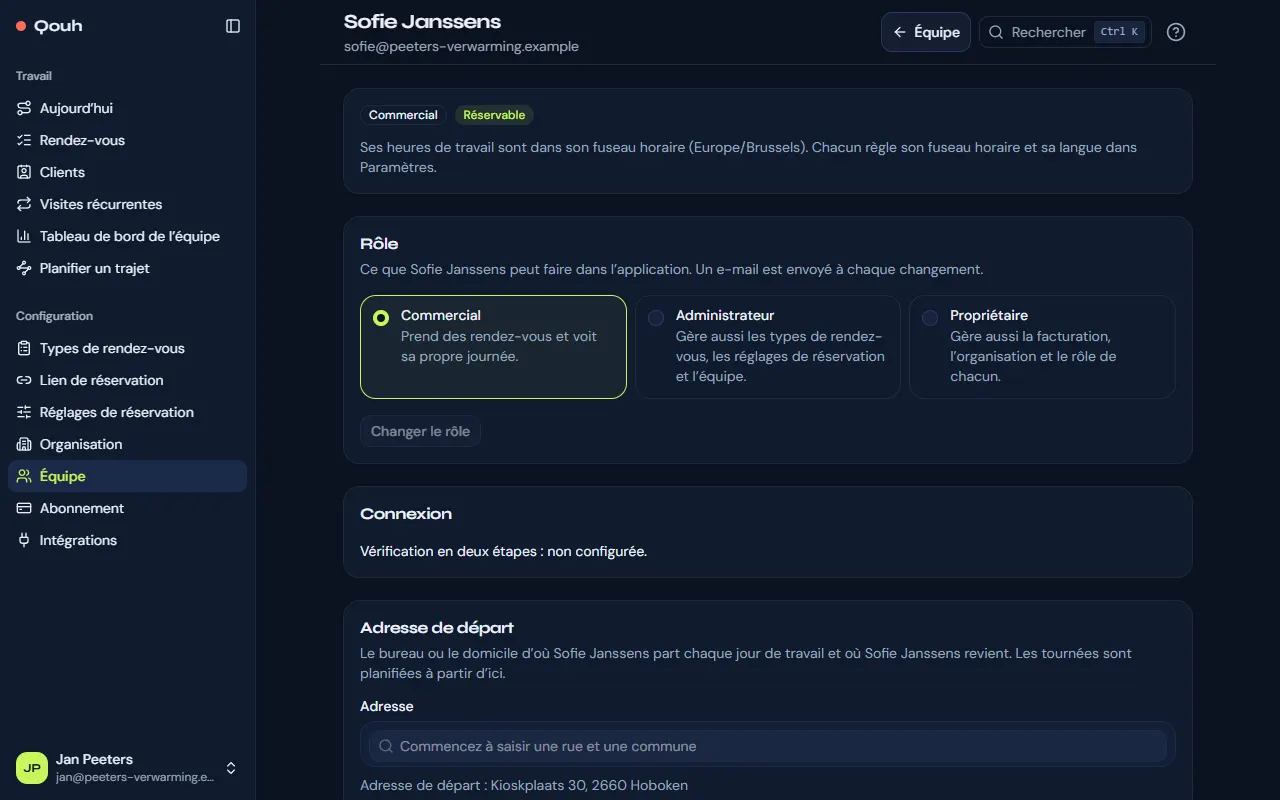Select the Commercial role radio button

pos(381,318)
